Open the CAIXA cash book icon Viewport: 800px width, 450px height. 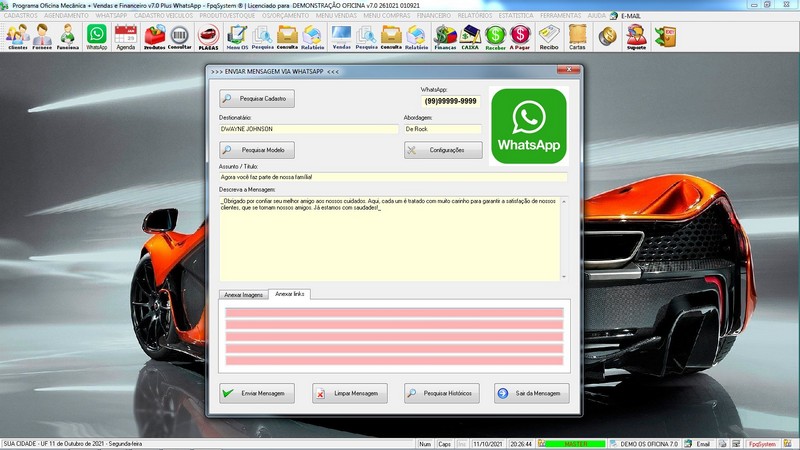click(470, 37)
